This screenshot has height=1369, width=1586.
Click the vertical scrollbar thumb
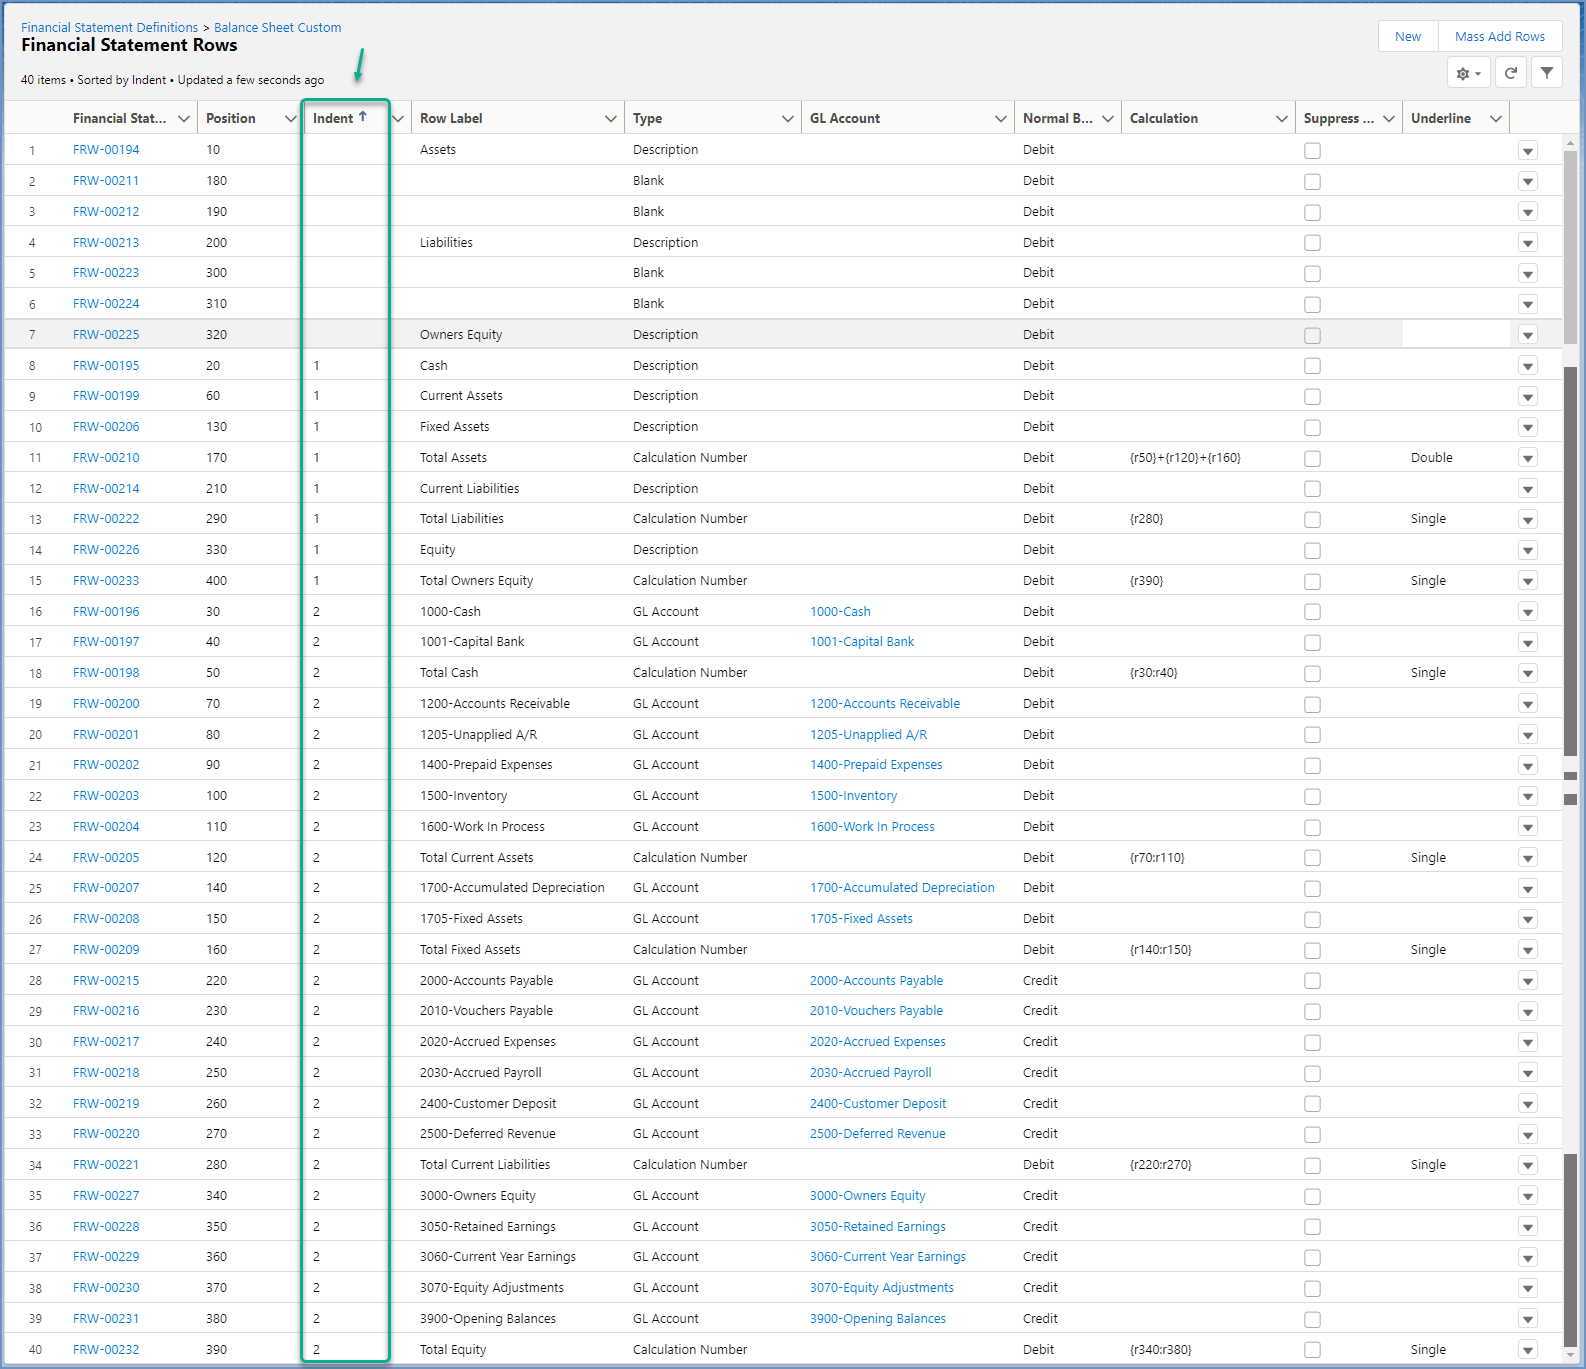pyautogui.click(x=1570, y=245)
